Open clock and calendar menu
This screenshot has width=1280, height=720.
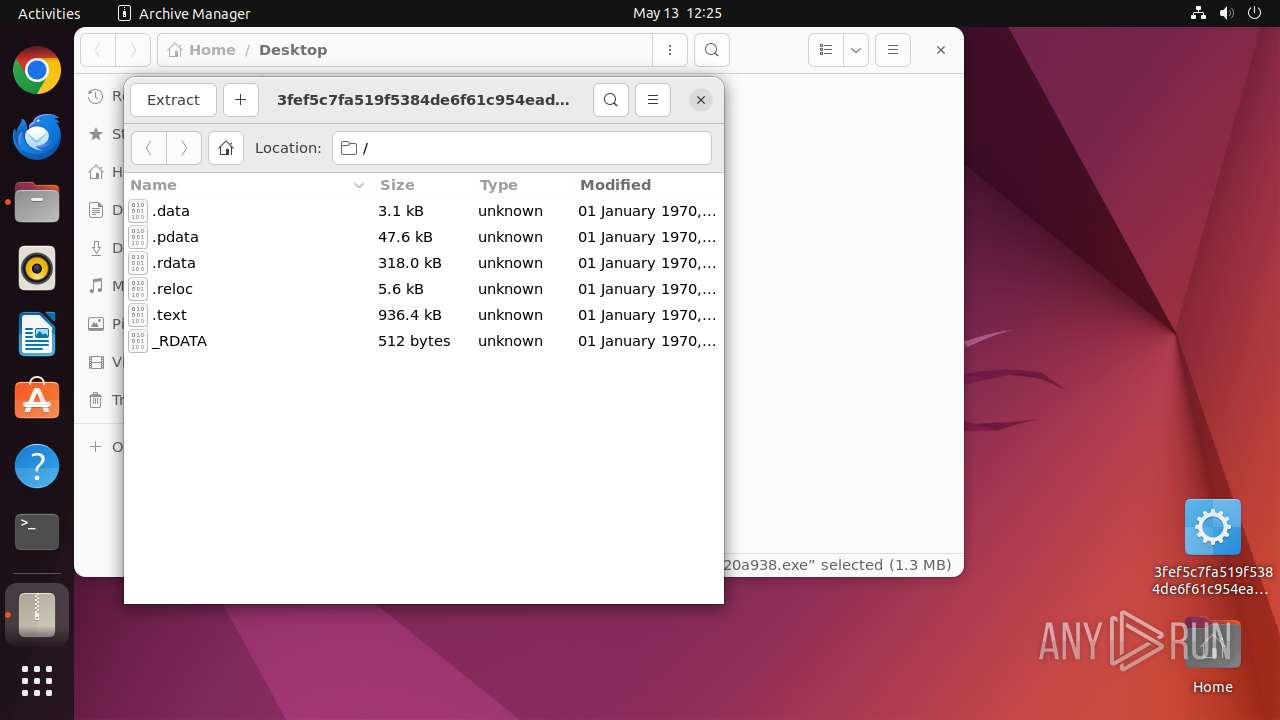tap(677, 13)
